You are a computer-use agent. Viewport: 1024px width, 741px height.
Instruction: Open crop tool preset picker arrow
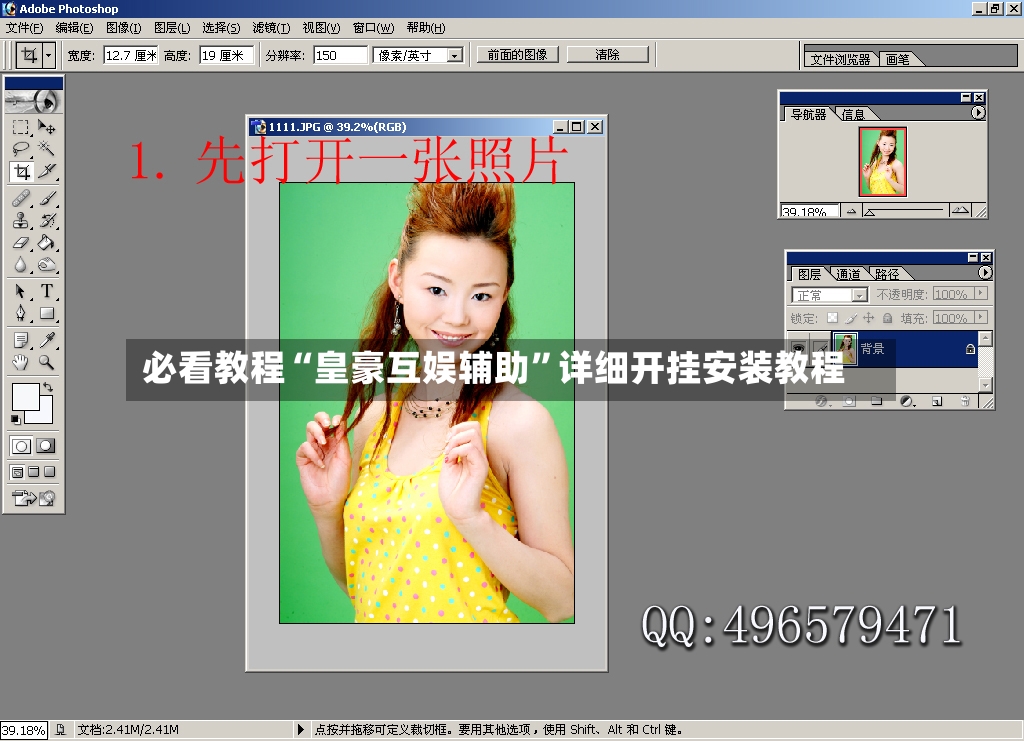tap(48, 55)
